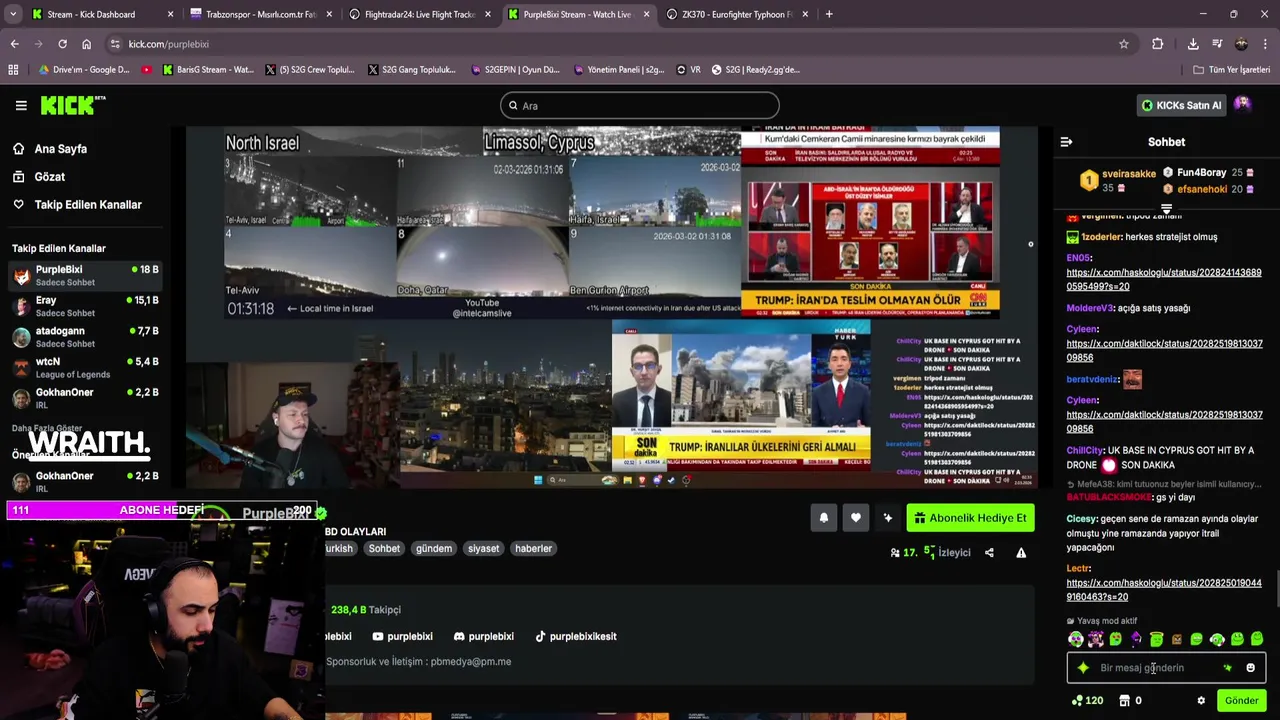Report stream via warning triangle icon

(x=1021, y=552)
